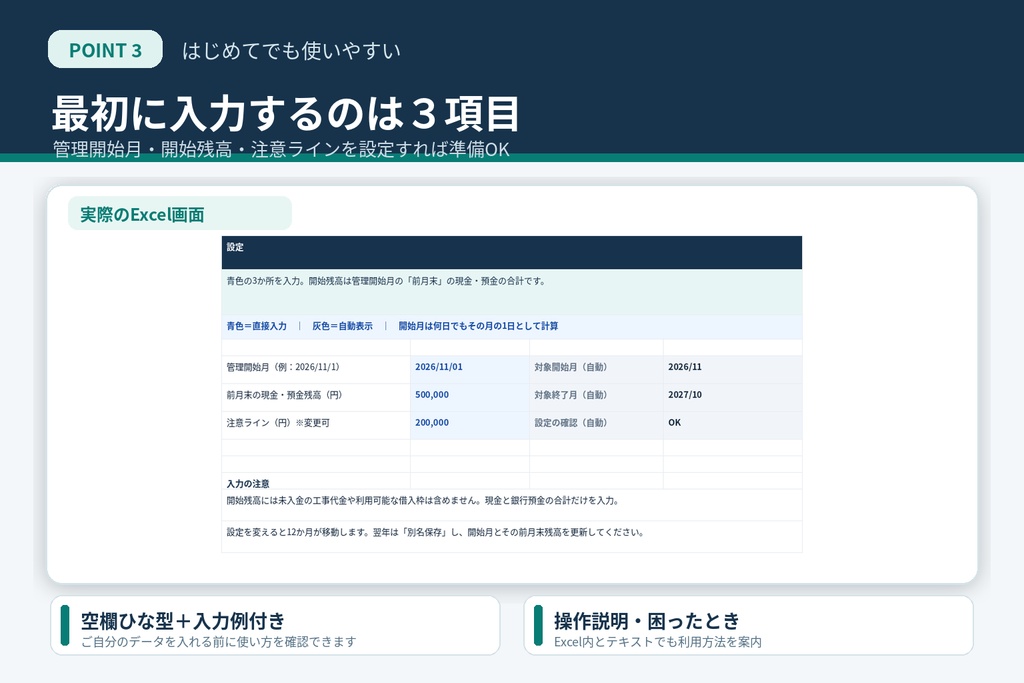Open the Excel settings screenshot thumbnail

512,394
